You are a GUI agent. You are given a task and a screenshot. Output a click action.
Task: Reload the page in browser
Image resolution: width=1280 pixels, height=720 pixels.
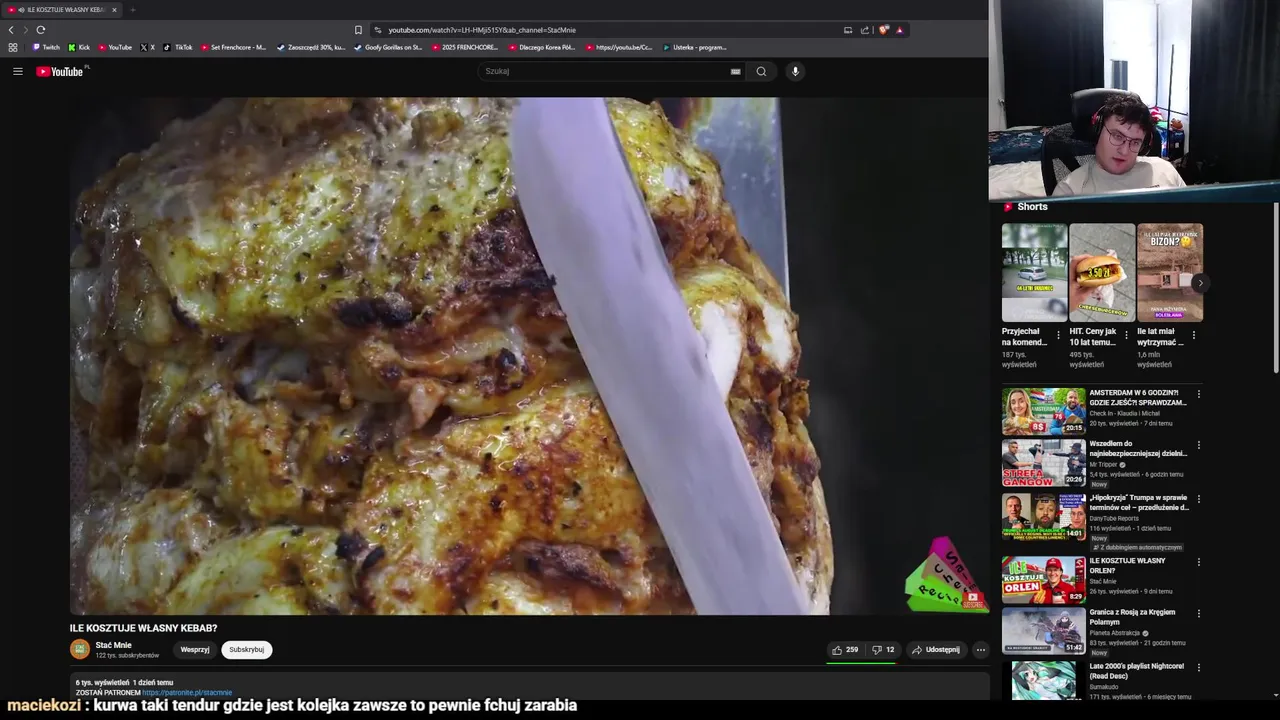pos(41,30)
